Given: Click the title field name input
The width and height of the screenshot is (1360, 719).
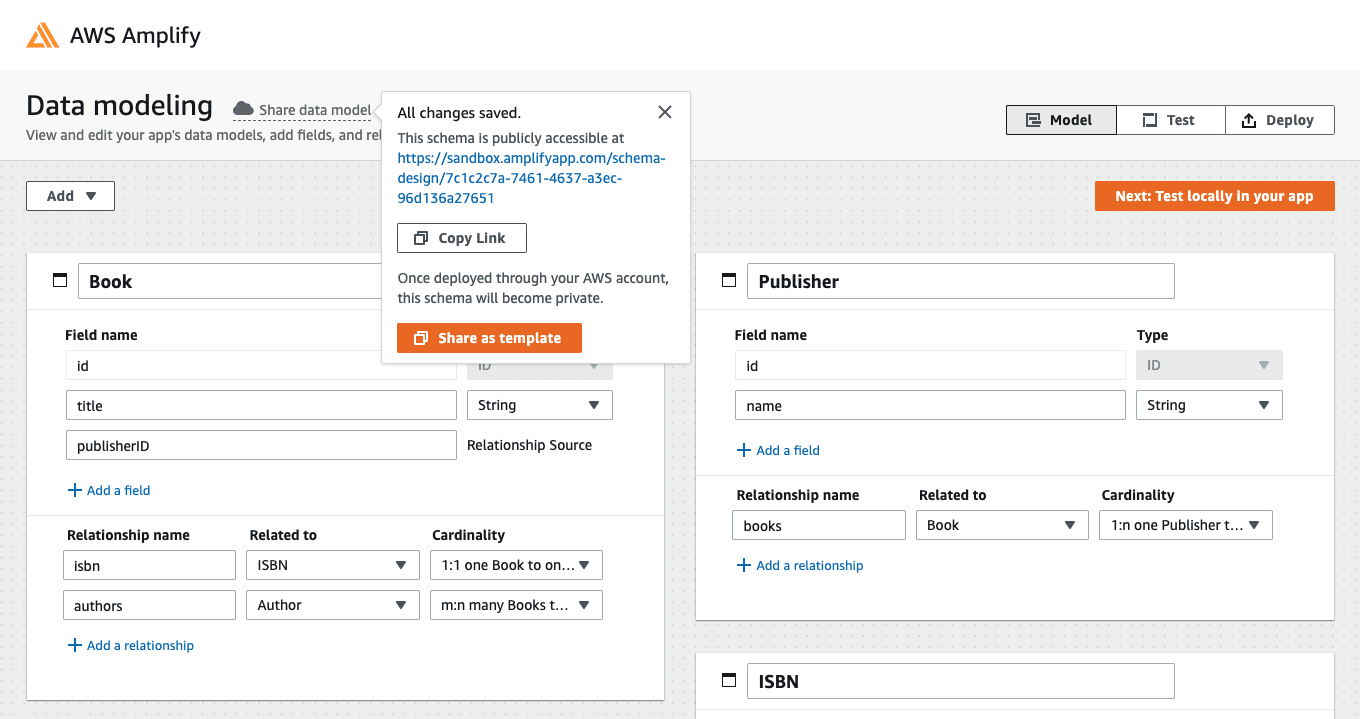Looking at the screenshot, I should [x=261, y=405].
